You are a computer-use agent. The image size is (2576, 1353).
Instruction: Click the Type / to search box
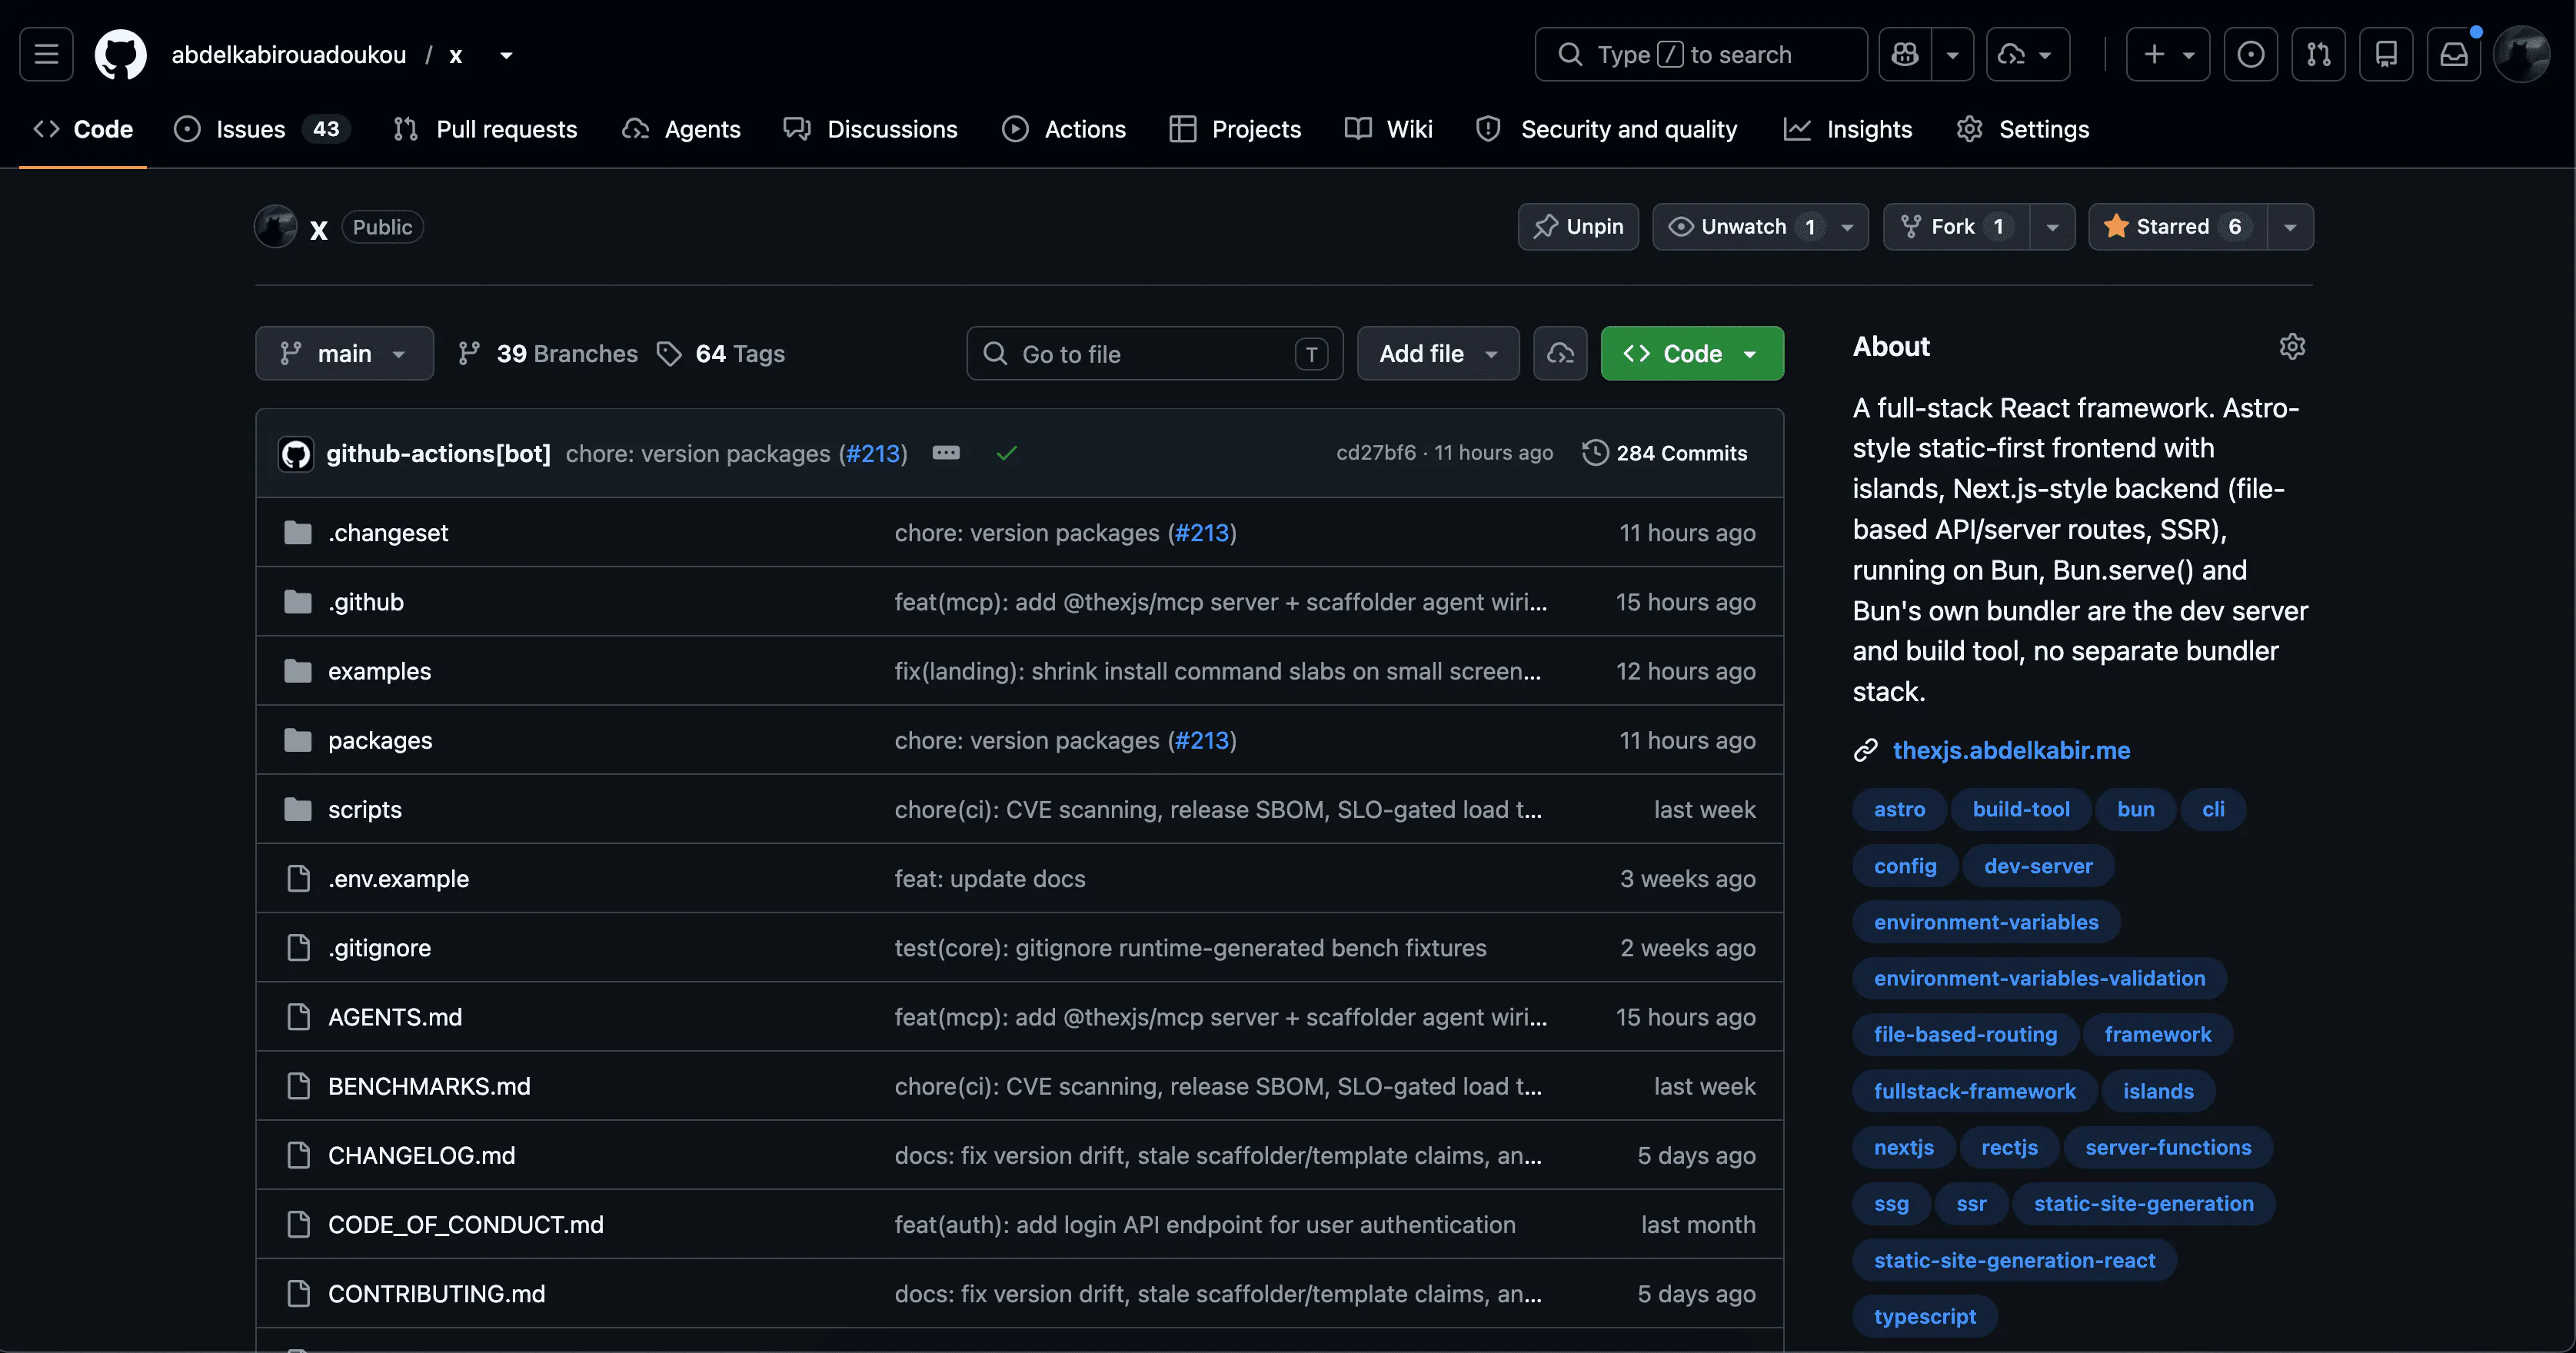point(1700,54)
